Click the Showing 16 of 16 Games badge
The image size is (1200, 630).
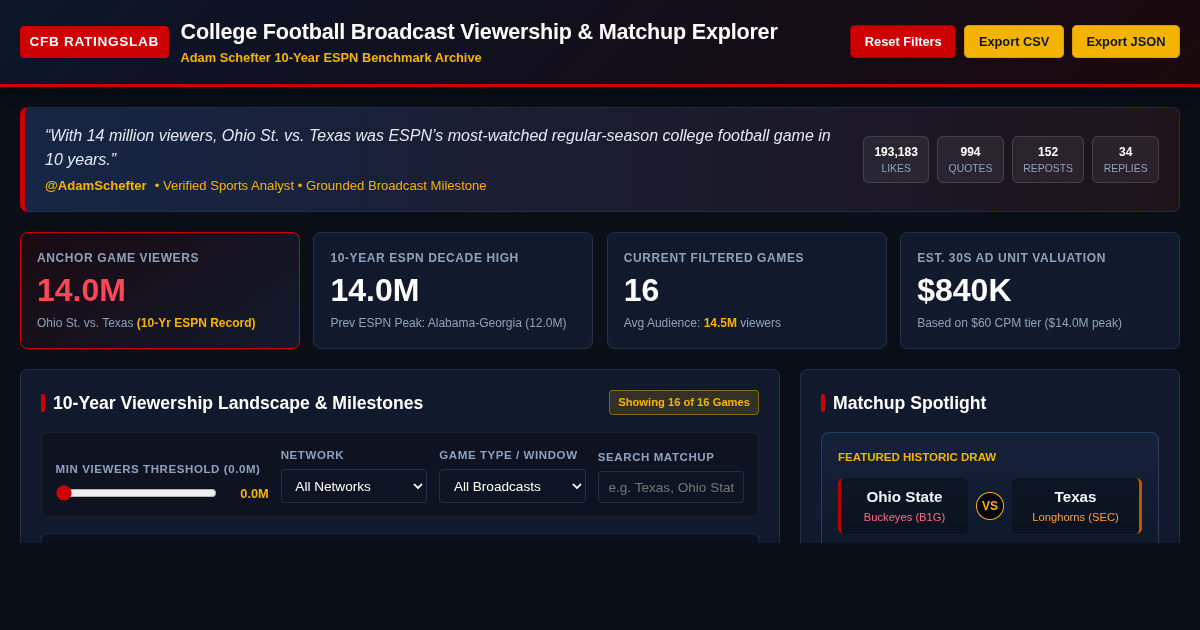684,402
